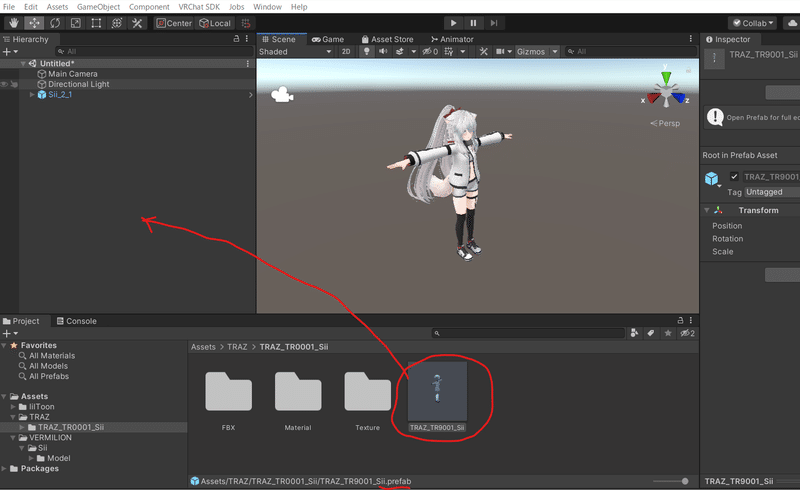Toggle Center pivot mode
This screenshot has width=800, height=490.
pos(174,23)
